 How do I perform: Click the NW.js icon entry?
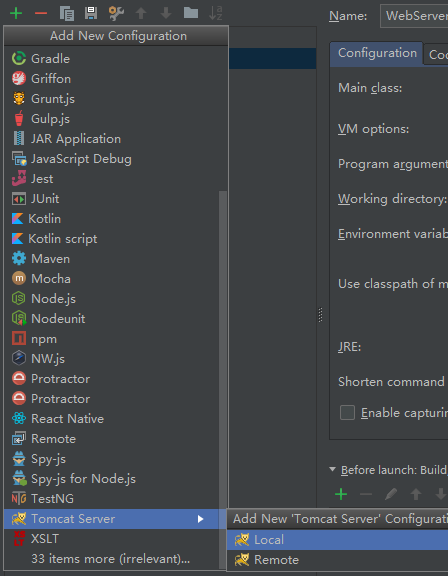pyautogui.click(x=19, y=359)
